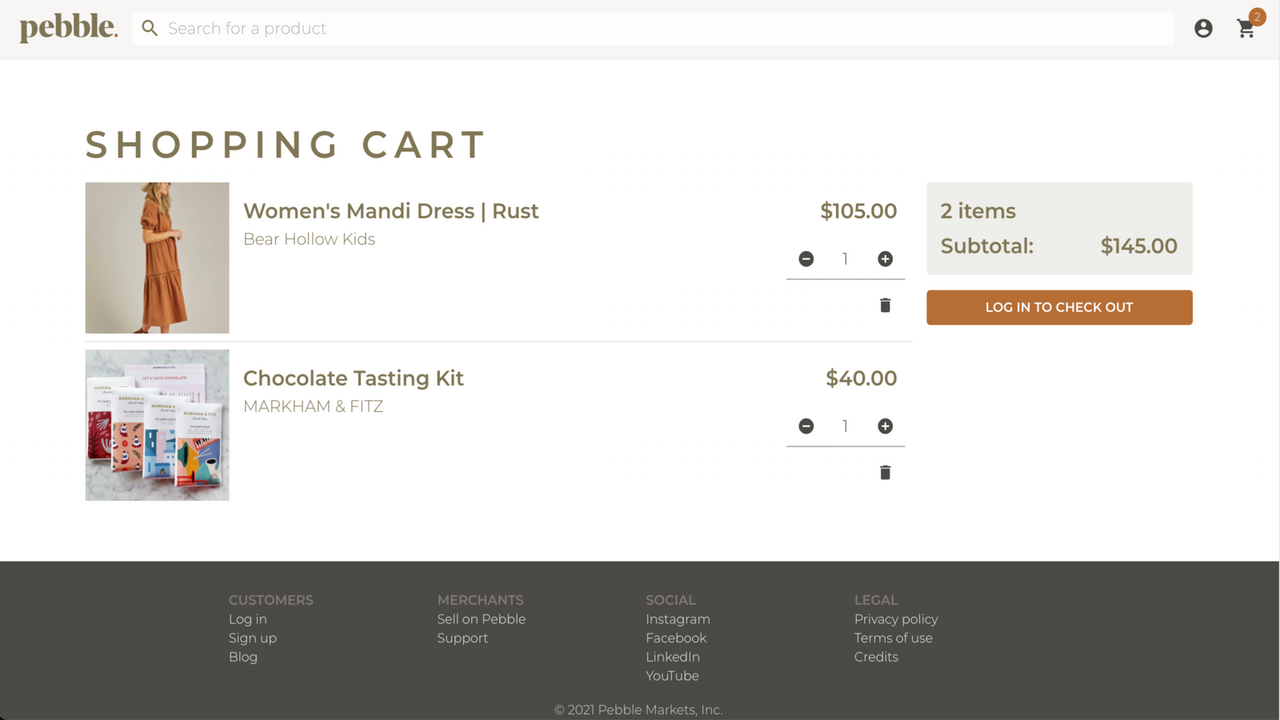Viewport: 1280px width, 720px height.
Task: Open Women's Mandi Dress product thumbnail
Action: click(157, 258)
